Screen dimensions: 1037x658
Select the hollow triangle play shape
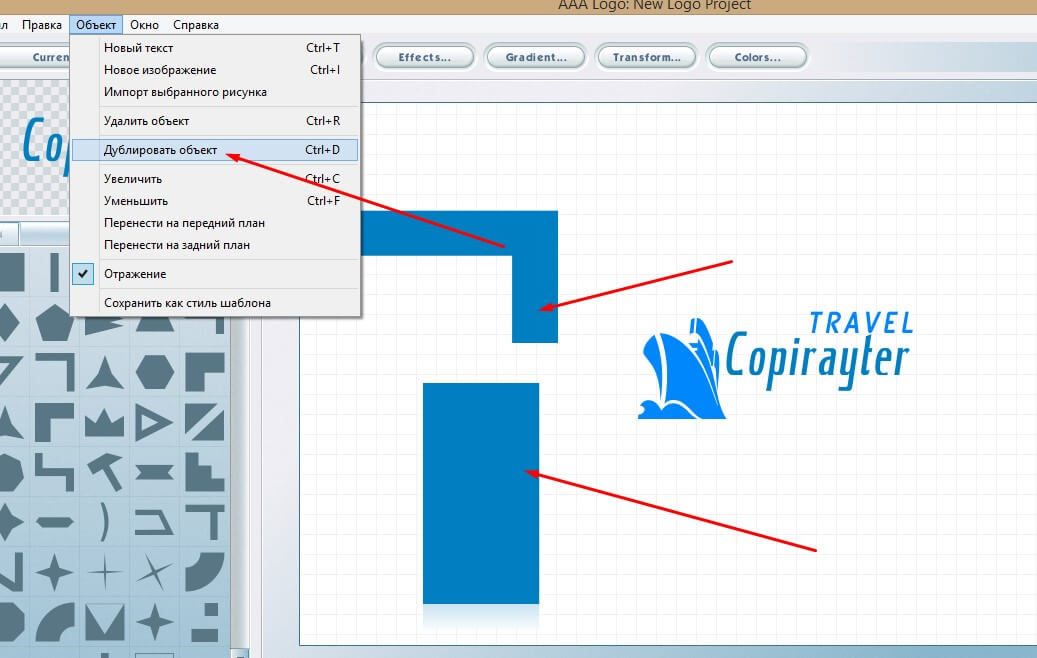(x=155, y=423)
